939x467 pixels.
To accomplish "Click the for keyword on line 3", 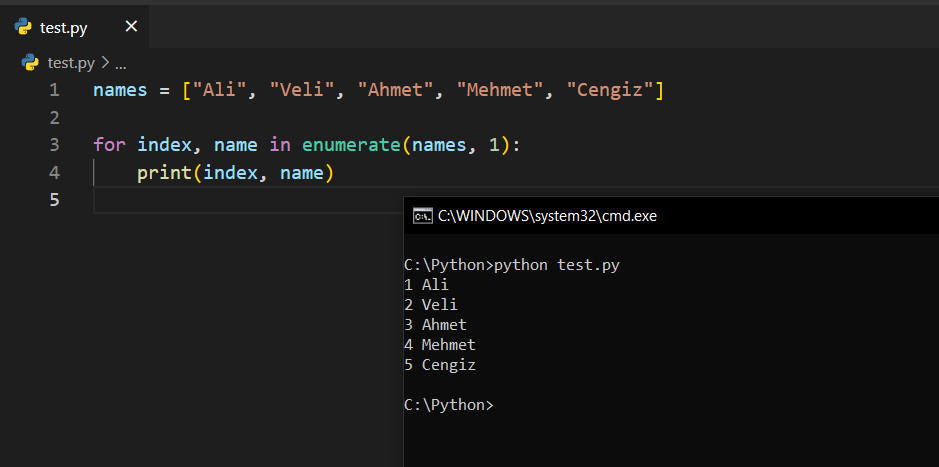I will 109,145.
